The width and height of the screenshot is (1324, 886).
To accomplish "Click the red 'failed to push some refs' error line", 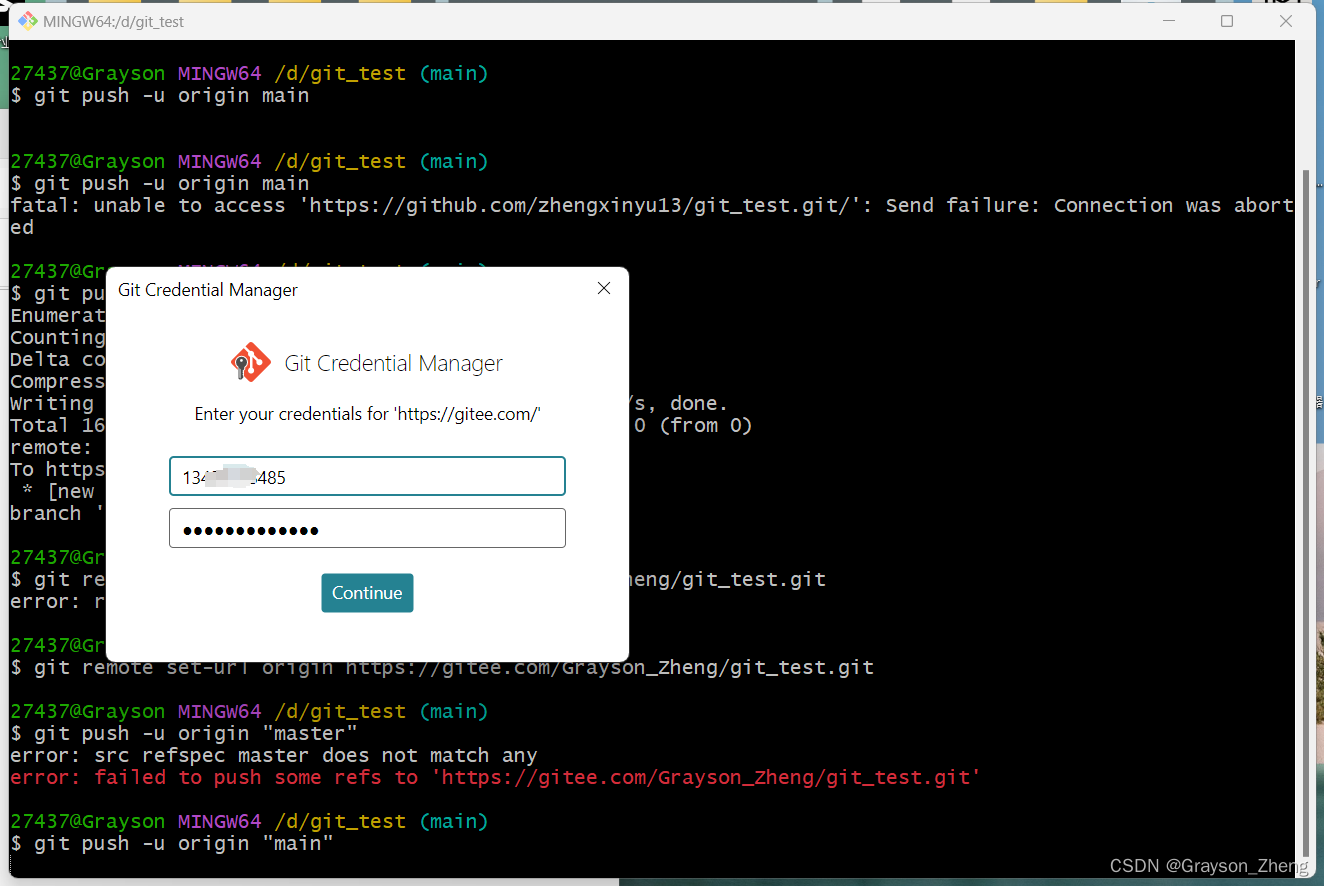I will (496, 777).
